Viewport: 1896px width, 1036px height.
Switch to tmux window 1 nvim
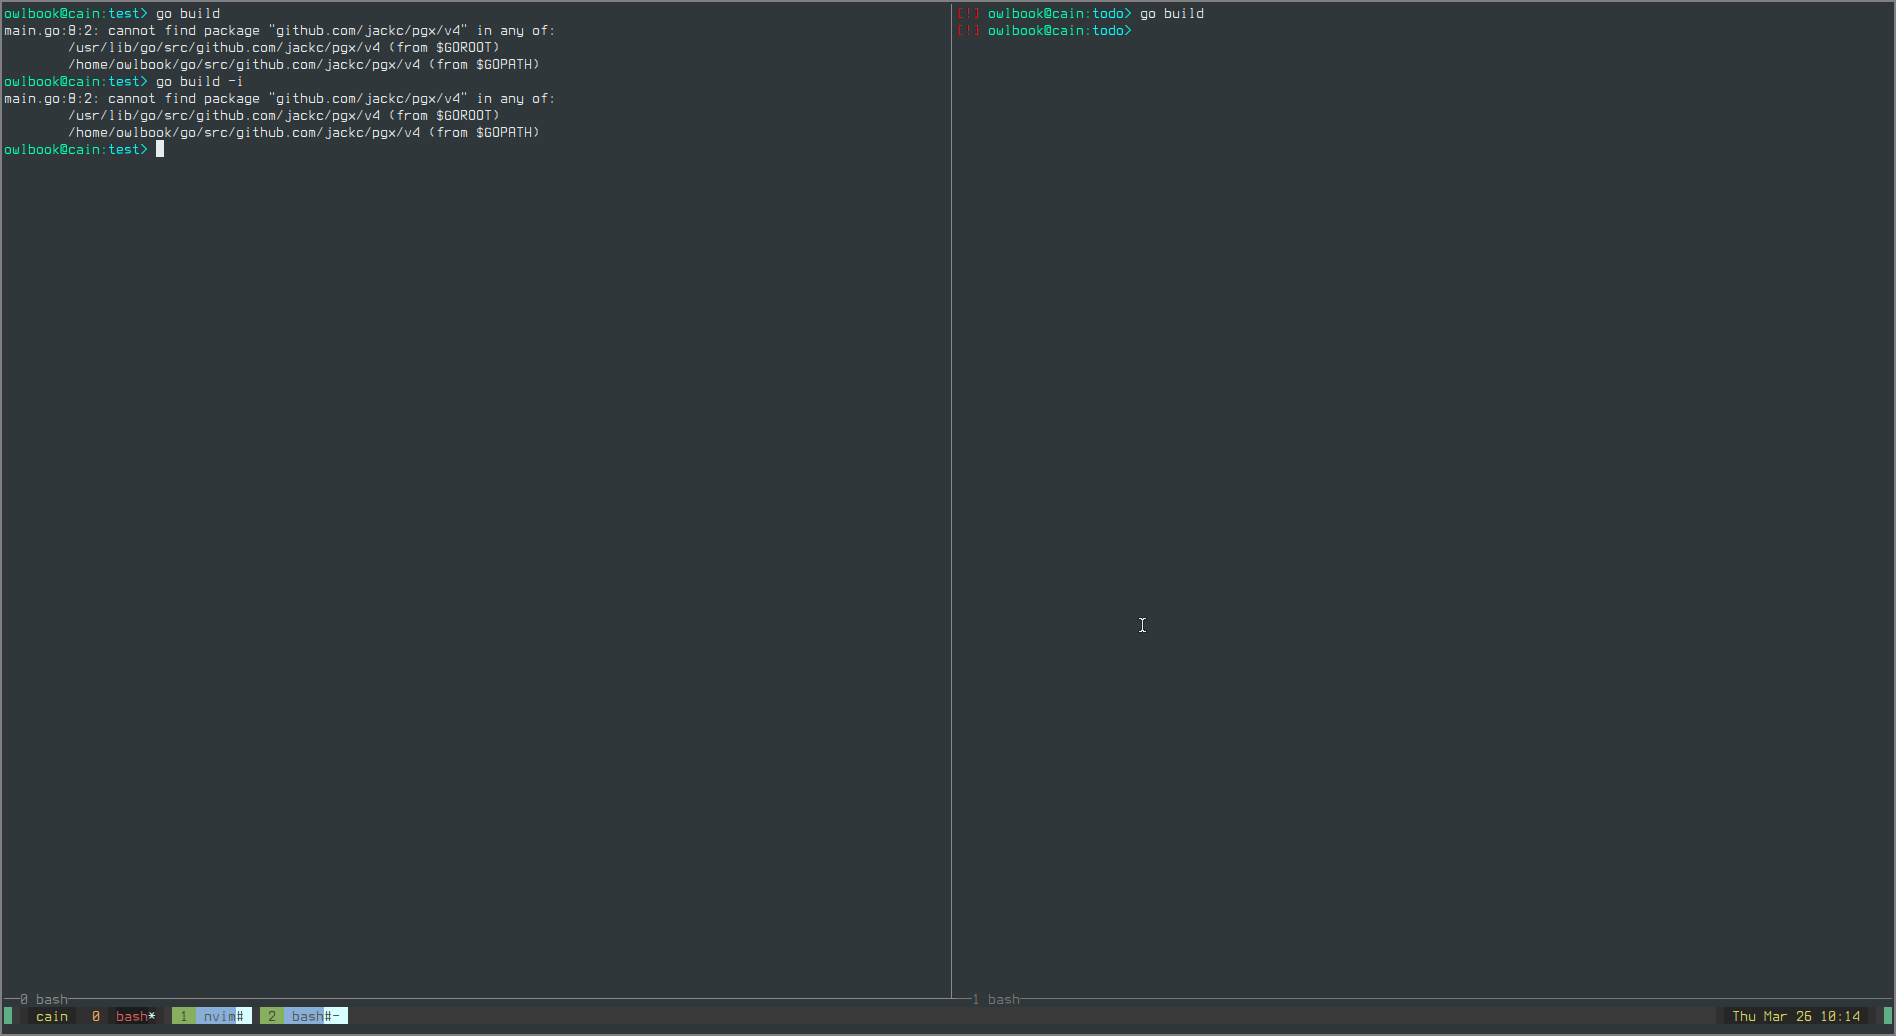point(212,1016)
